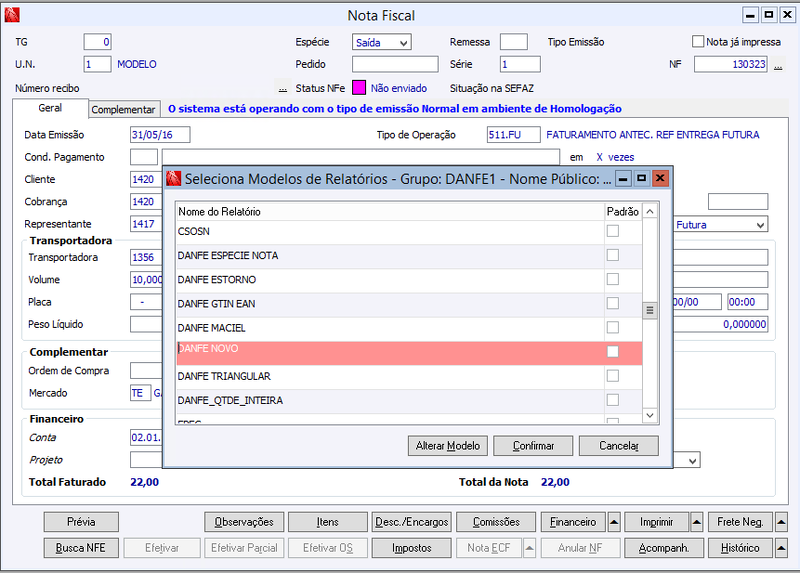Image resolution: width=800 pixels, height=573 pixels.
Task: Expand the arrow beside Histórico
Action: click(x=781, y=548)
